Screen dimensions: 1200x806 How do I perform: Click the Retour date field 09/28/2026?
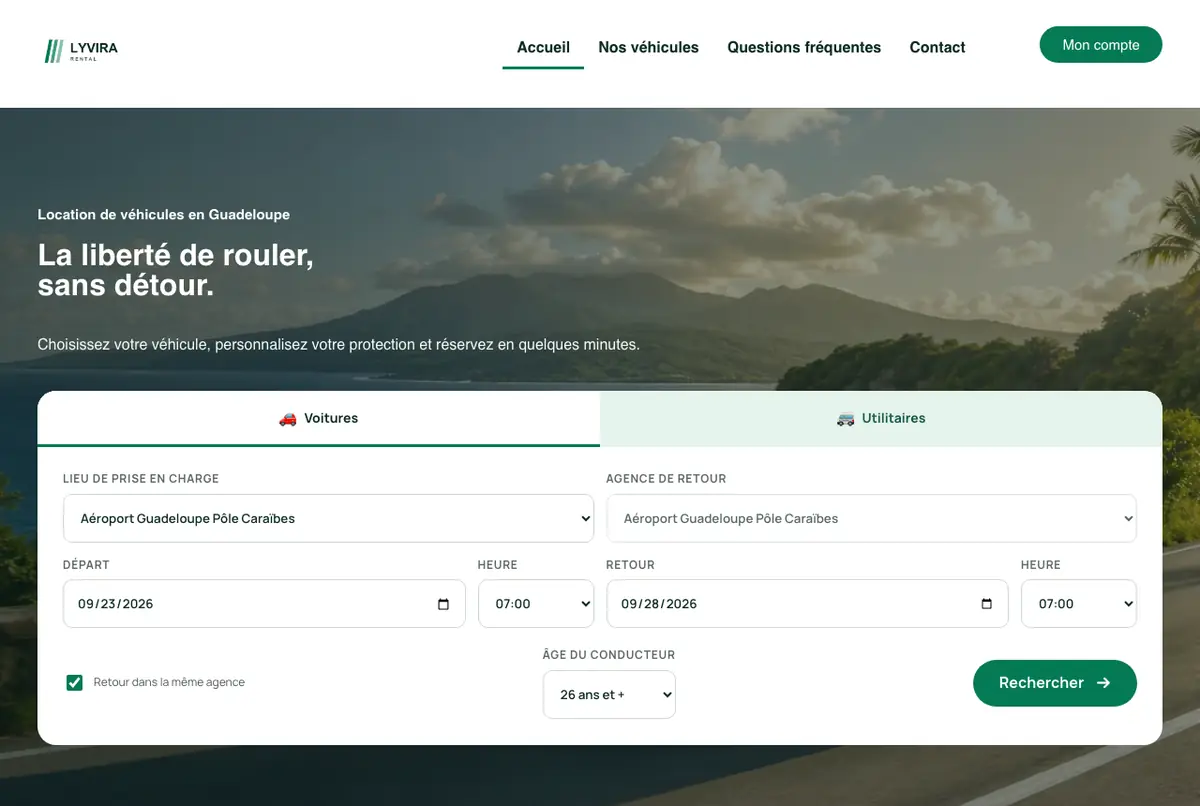[x=807, y=604]
